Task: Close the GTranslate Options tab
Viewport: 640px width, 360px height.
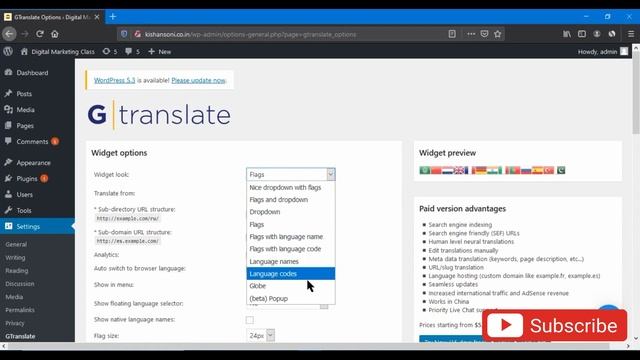Action: coord(97,17)
